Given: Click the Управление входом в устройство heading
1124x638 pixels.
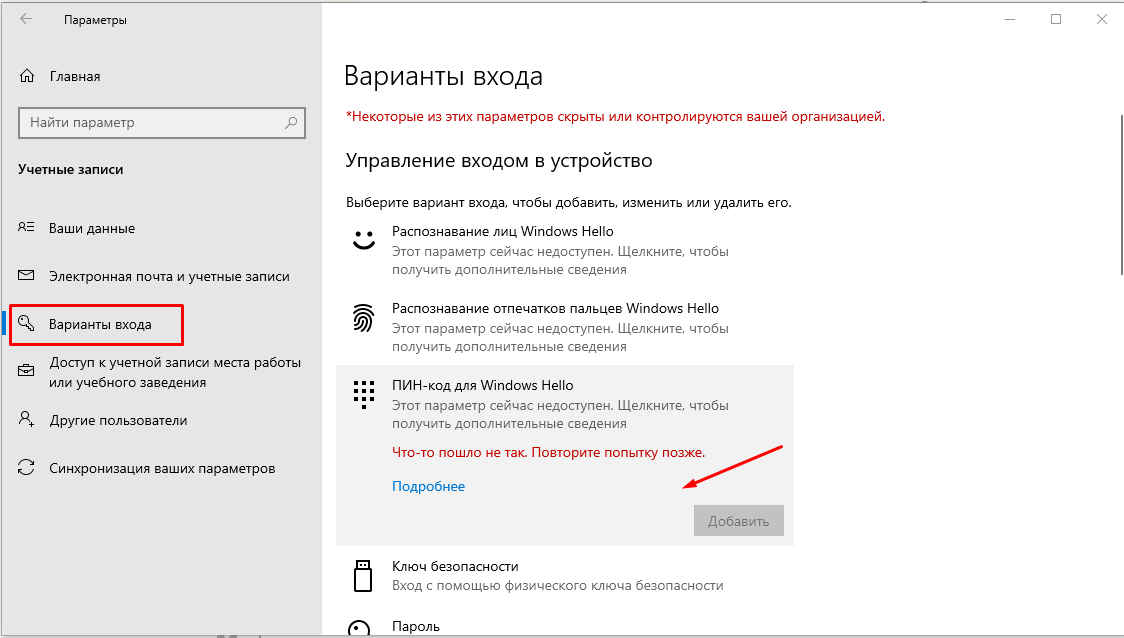Looking at the screenshot, I should 499,161.
